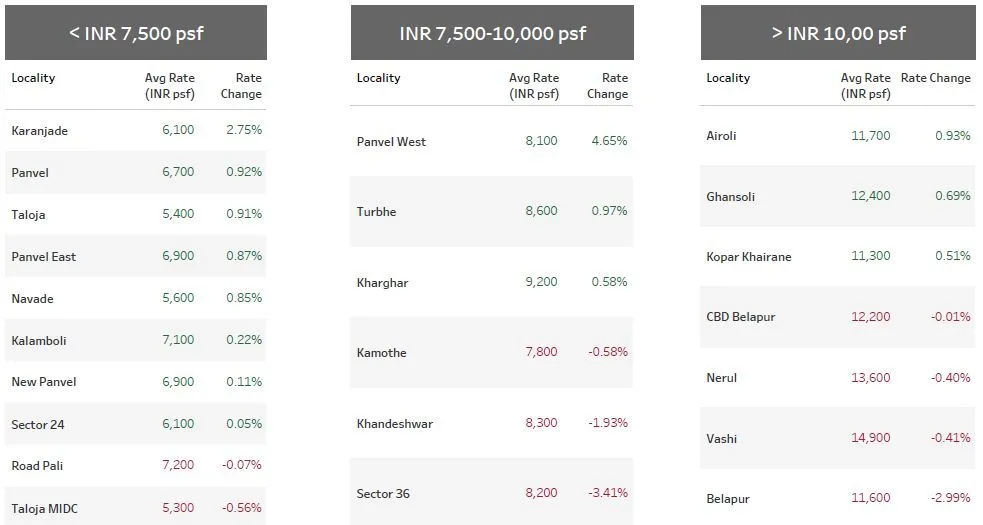Click Khandeshwar's -1.93% rate change
983x525 pixels.
[608, 424]
